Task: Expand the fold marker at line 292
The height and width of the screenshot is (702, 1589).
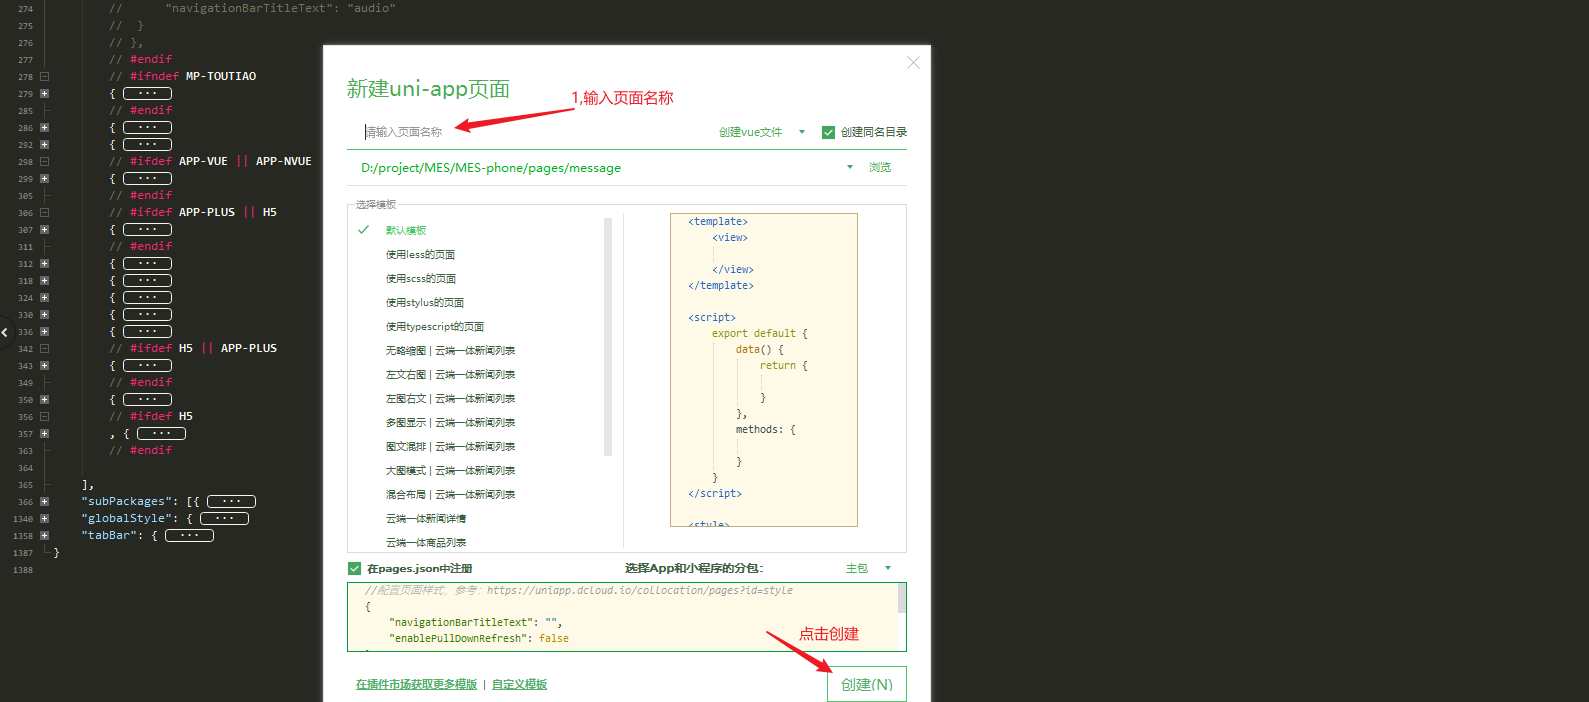Action: 44,144
